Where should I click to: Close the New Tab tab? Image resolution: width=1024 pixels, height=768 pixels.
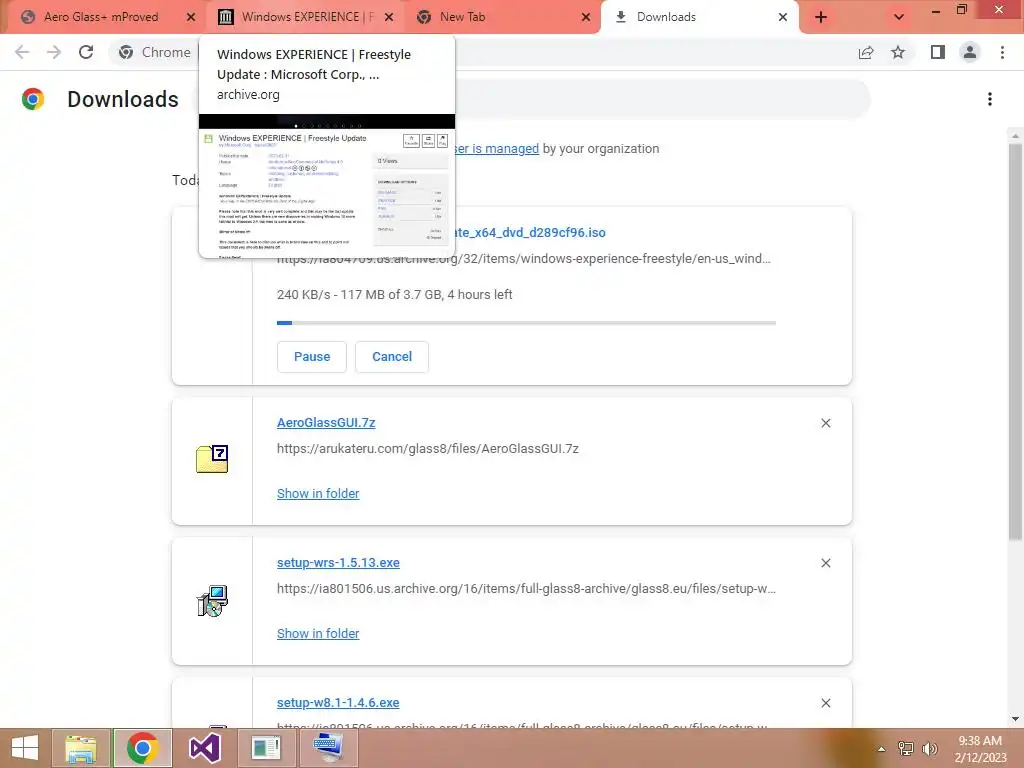586,17
